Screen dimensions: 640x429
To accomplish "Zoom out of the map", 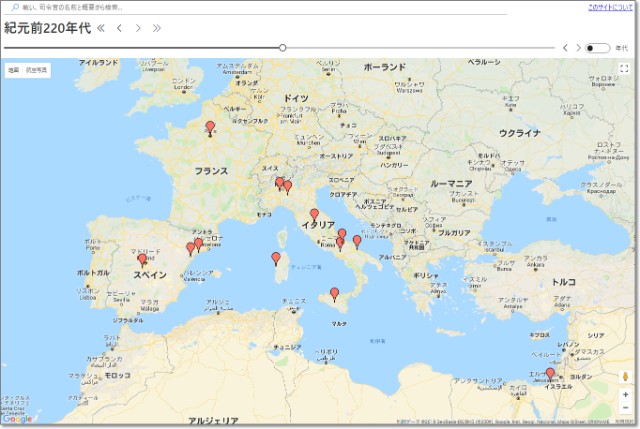I will click(625, 408).
